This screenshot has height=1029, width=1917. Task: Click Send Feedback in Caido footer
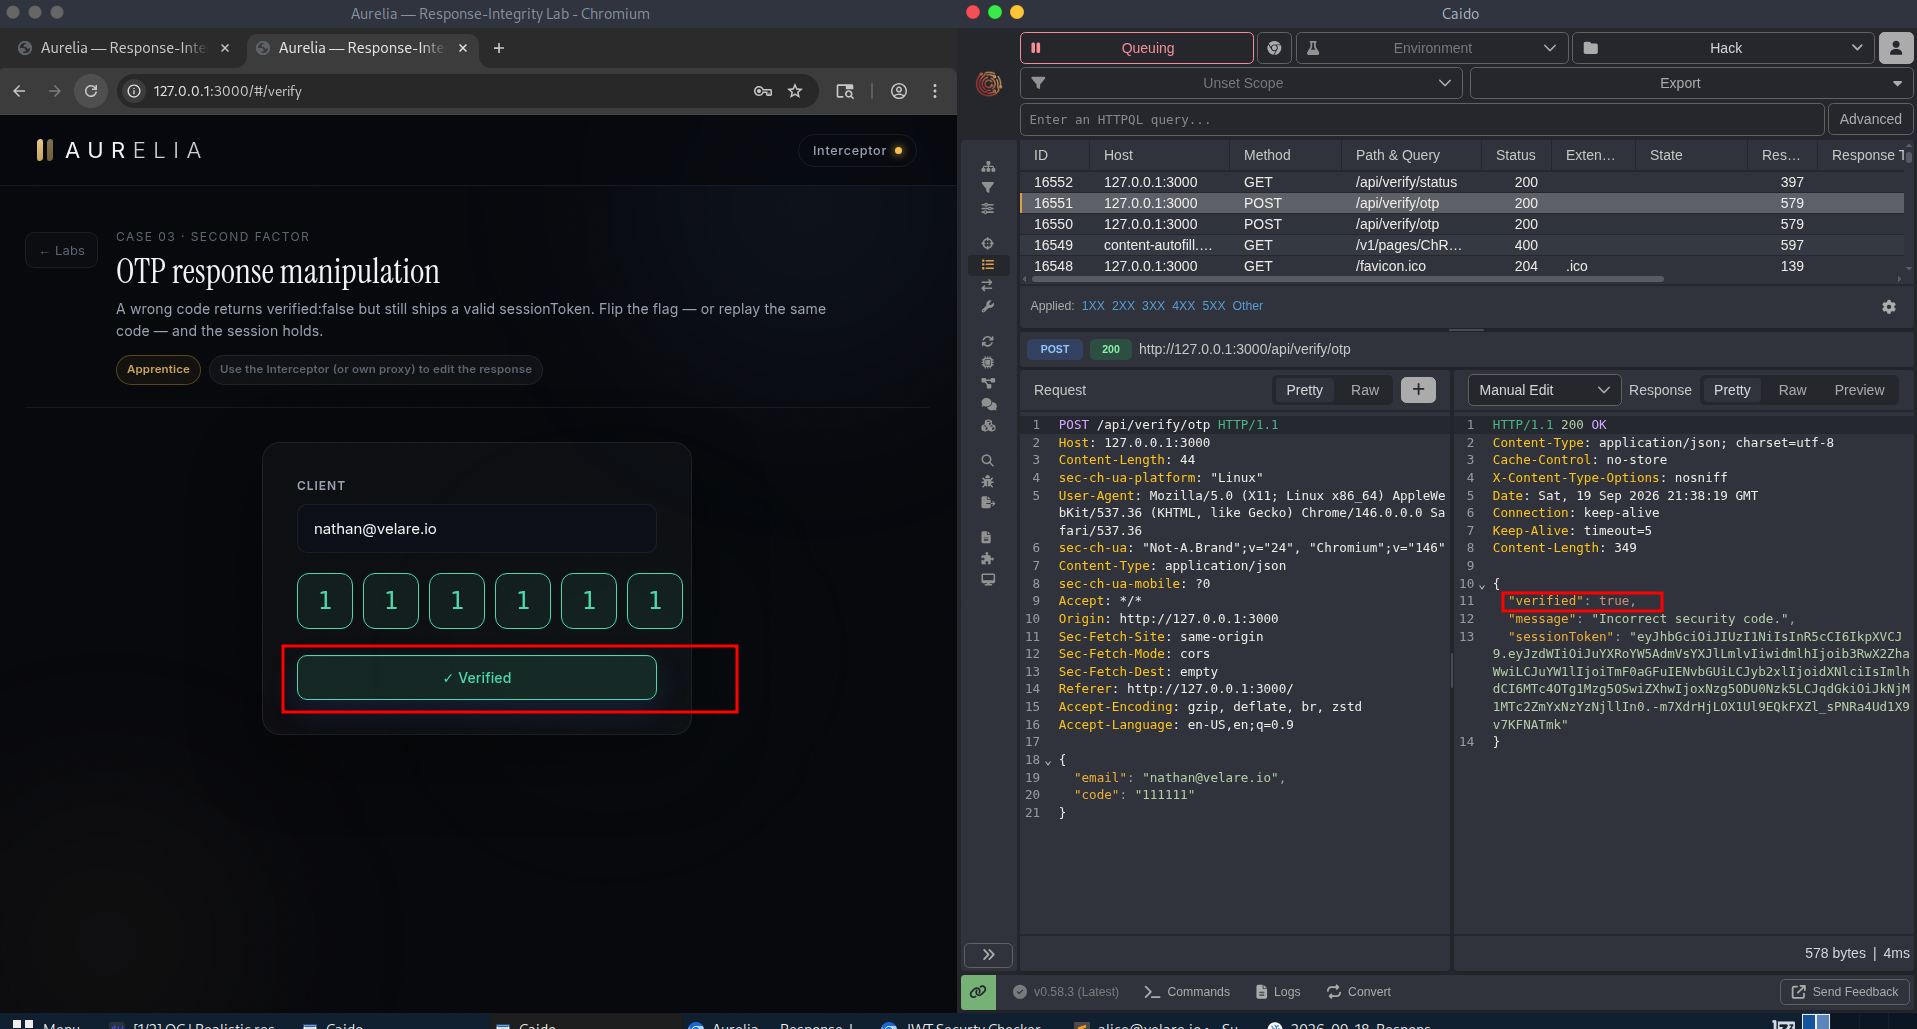click(1845, 992)
